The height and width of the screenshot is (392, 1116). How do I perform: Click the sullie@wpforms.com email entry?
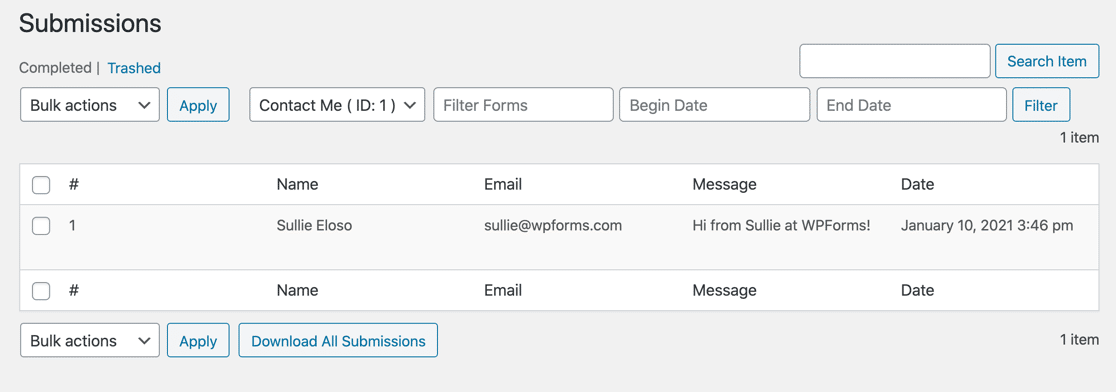[x=553, y=226]
